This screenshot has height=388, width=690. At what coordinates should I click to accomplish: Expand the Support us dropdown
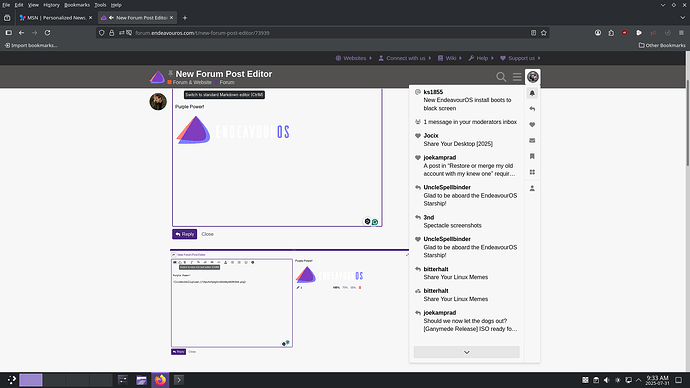520,58
